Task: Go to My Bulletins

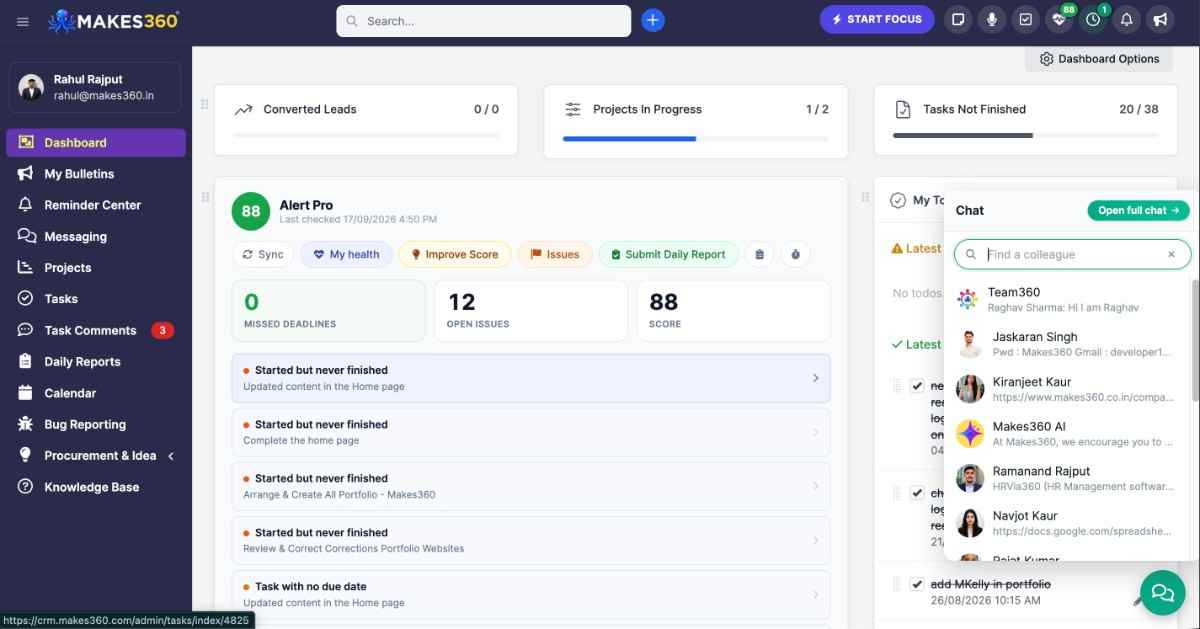Action: click(96, 174)
